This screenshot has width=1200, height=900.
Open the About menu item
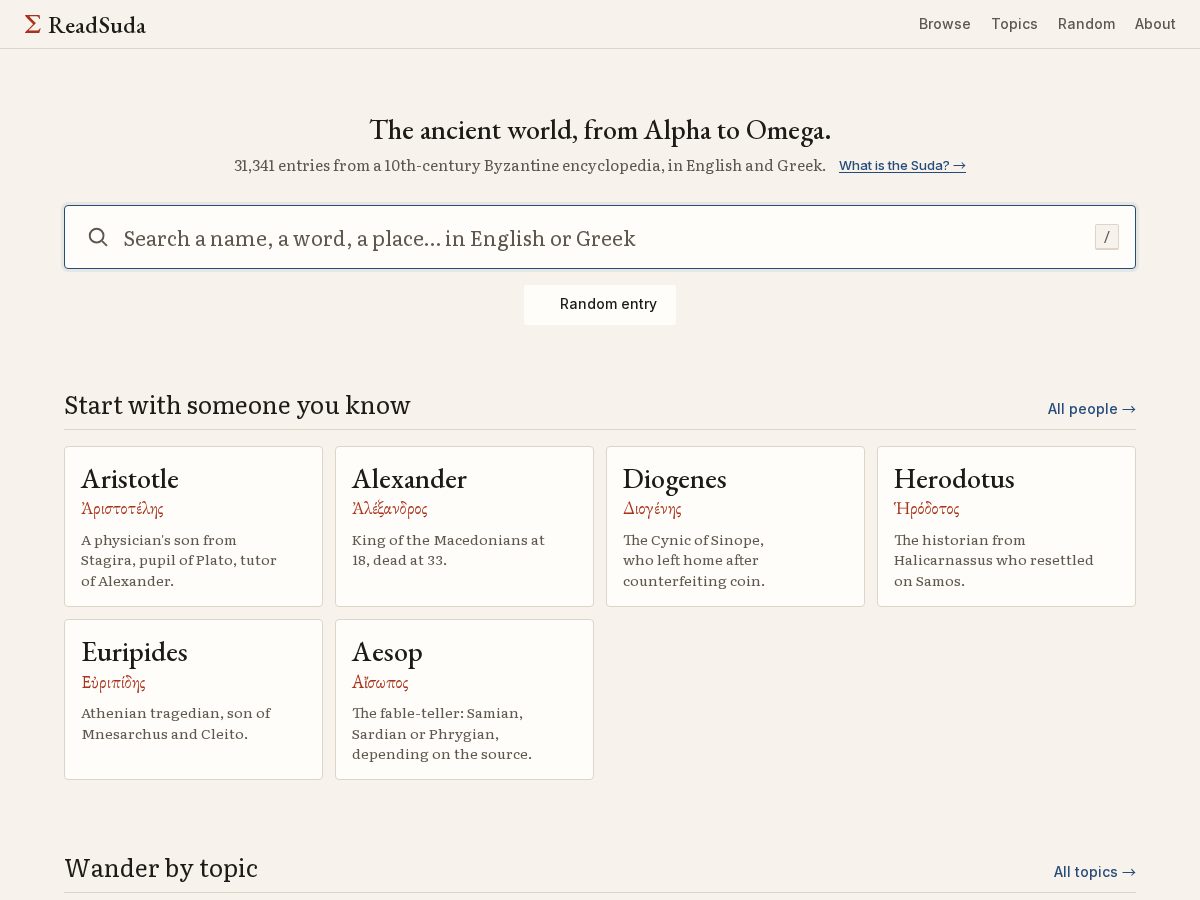pyautogui.click(x=1155, y=24)
